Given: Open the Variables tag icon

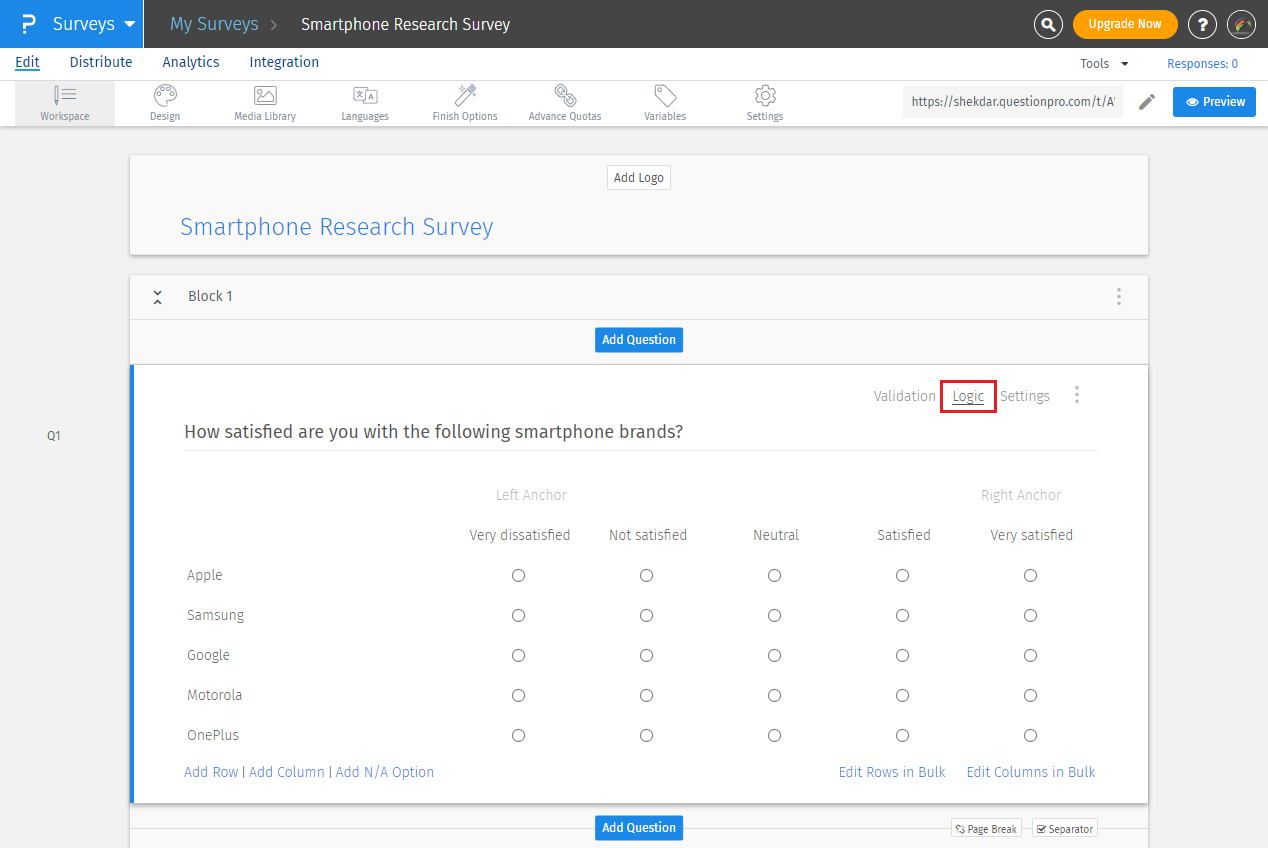Looking at the screenshot, I should (x=665, y=96).
